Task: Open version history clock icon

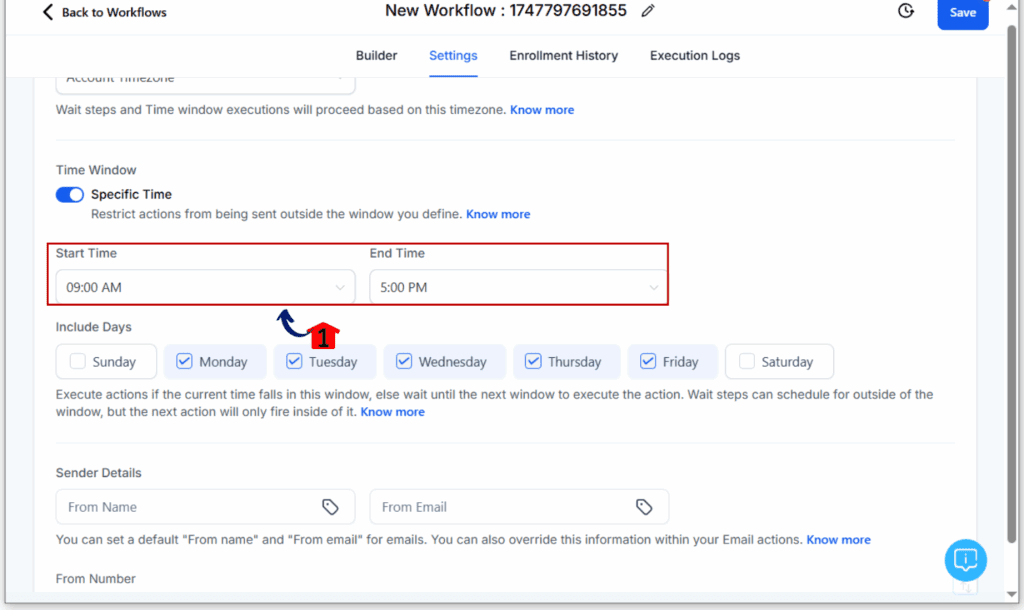Action: coord(906,10)
